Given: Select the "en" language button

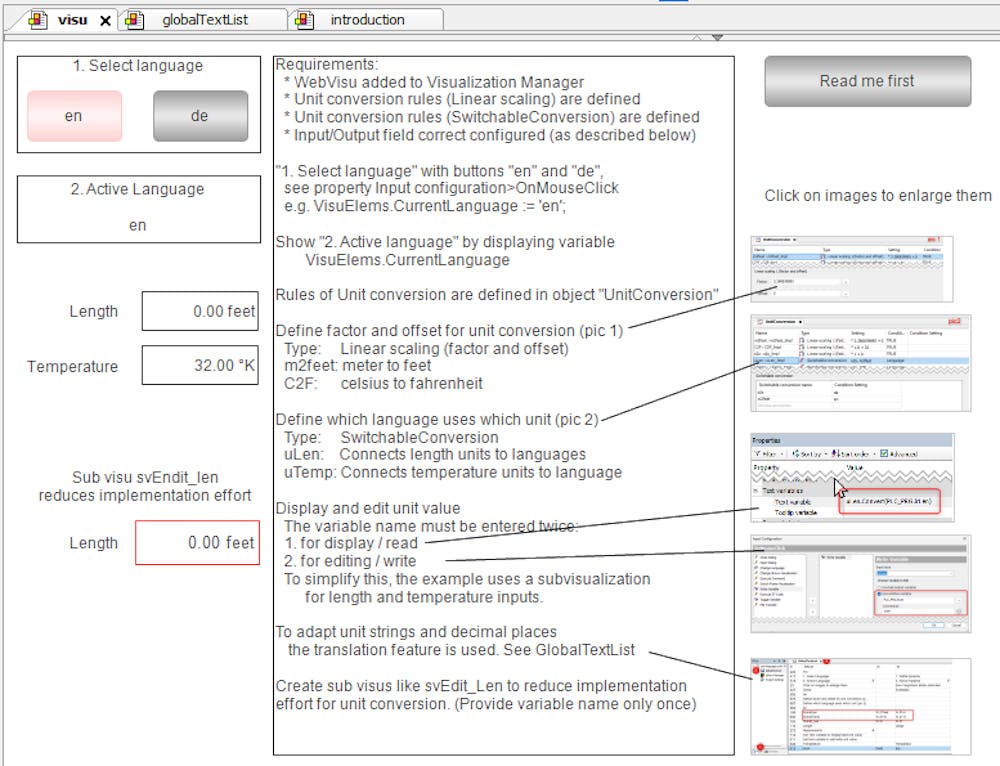Looking at the screenshot, I should [x=73, y=116].
